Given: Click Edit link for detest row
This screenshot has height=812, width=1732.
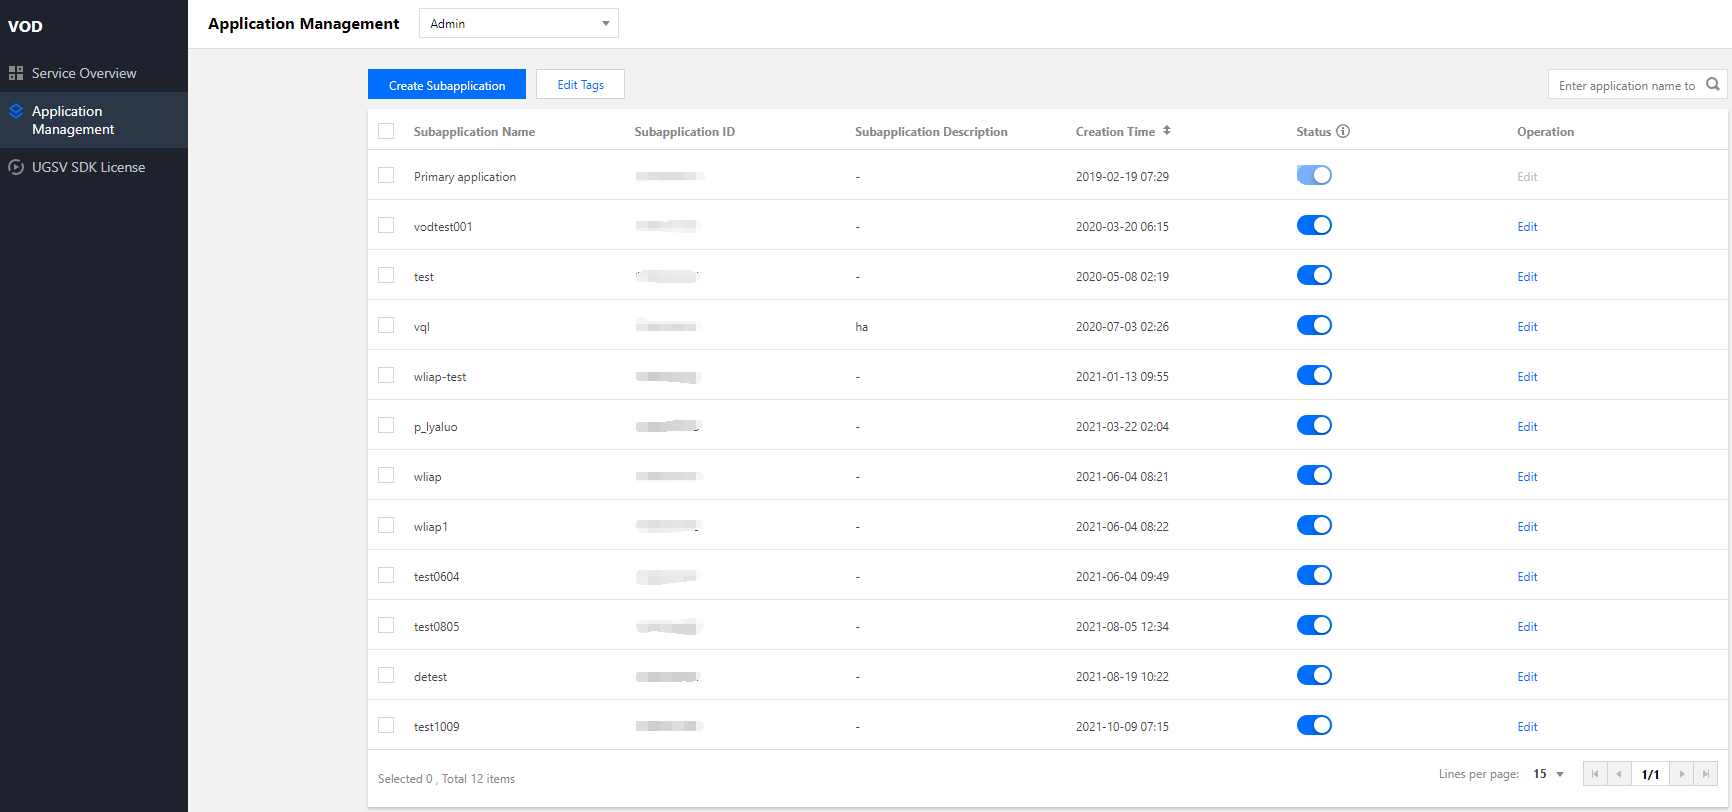Looking at the screenshot, I should tap(1527, 677).
